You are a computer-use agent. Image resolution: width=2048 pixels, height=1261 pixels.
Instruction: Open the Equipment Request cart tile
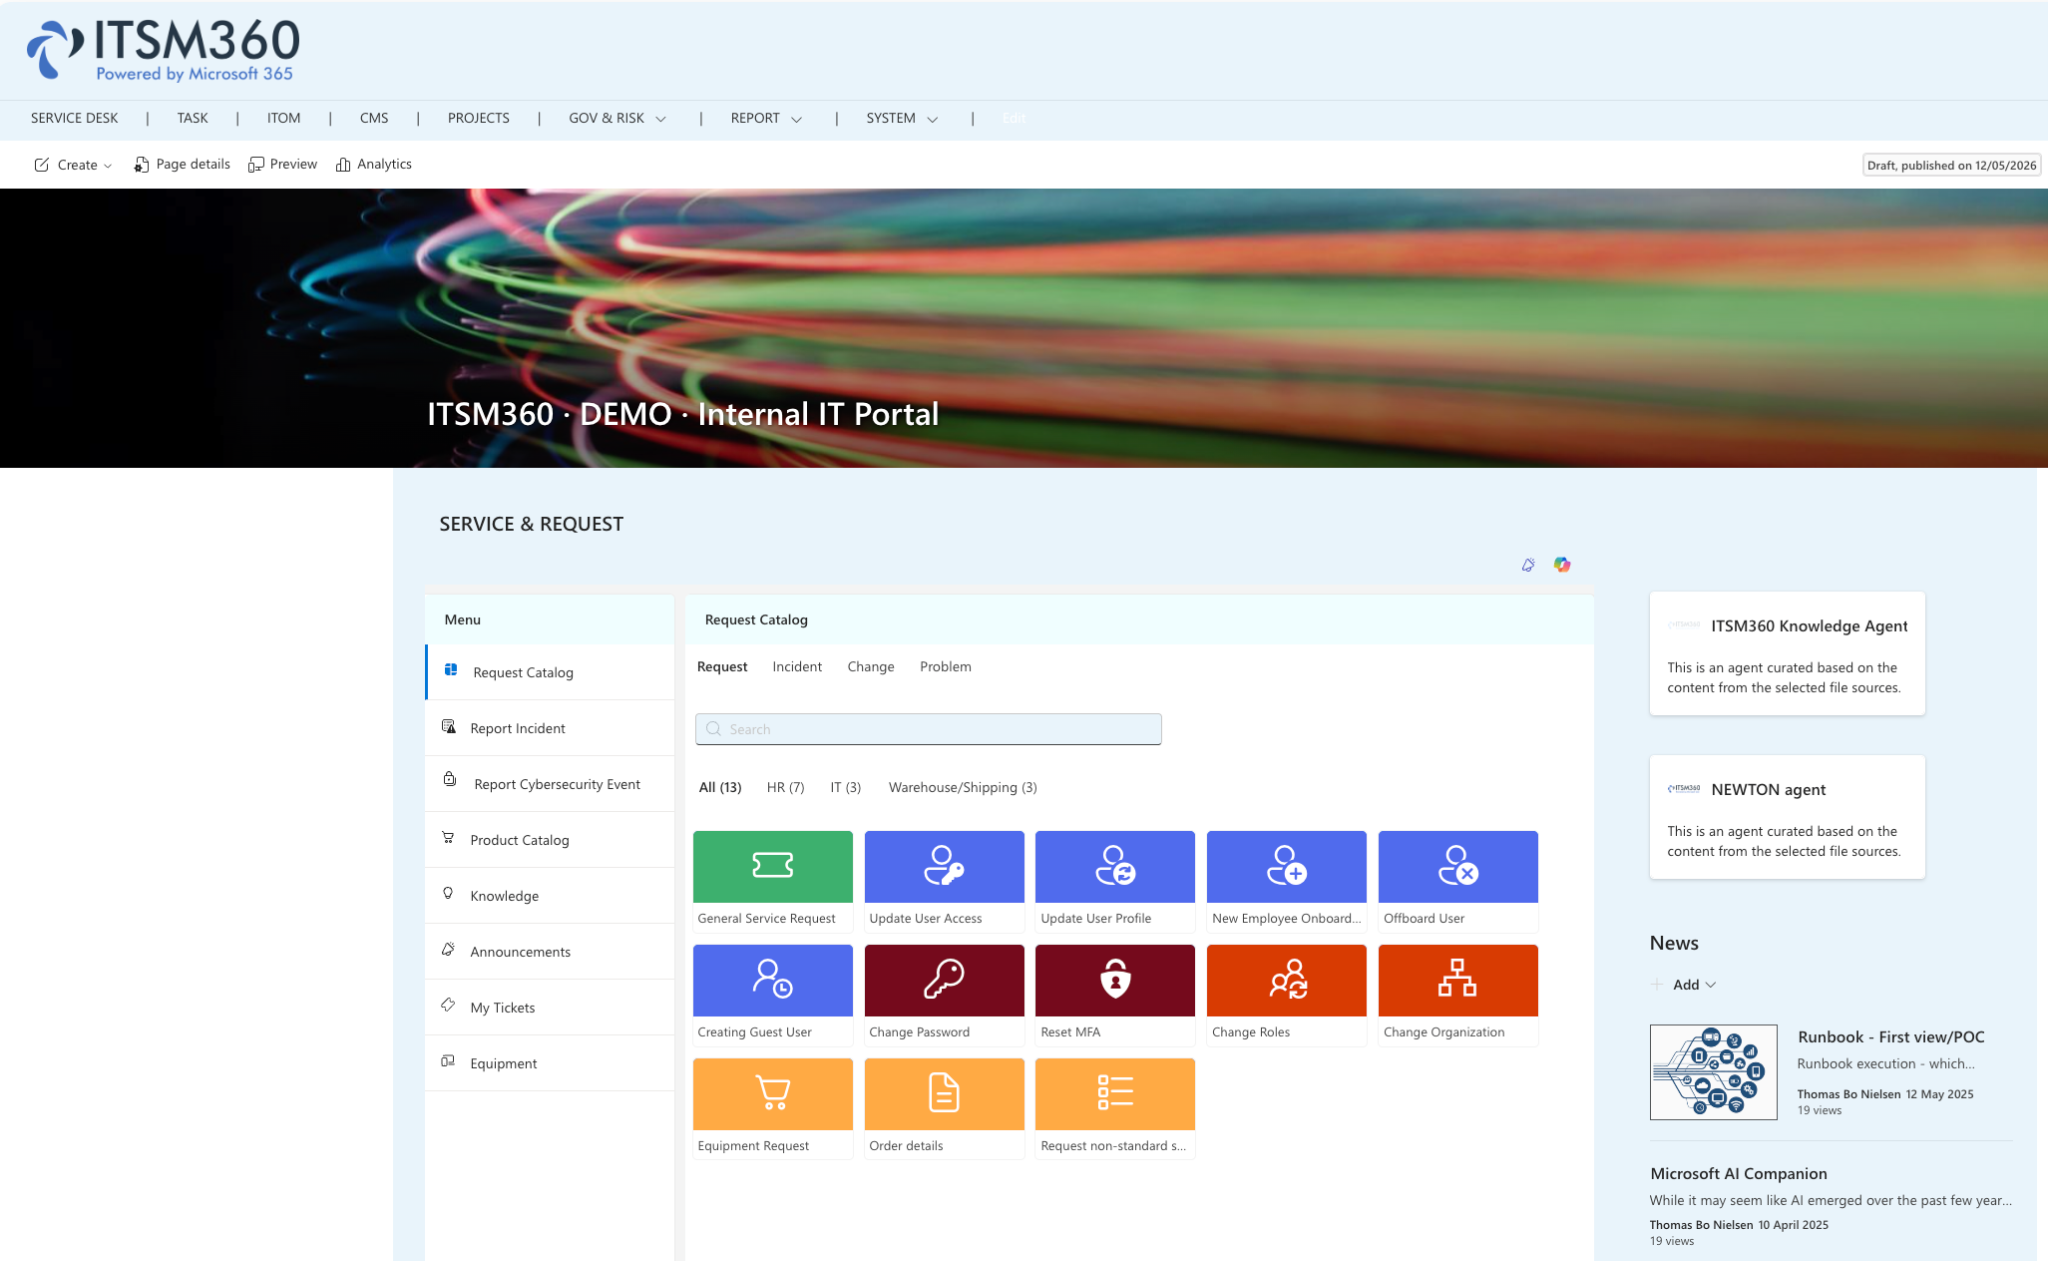pyautogui.click(x=772, y=1108)
